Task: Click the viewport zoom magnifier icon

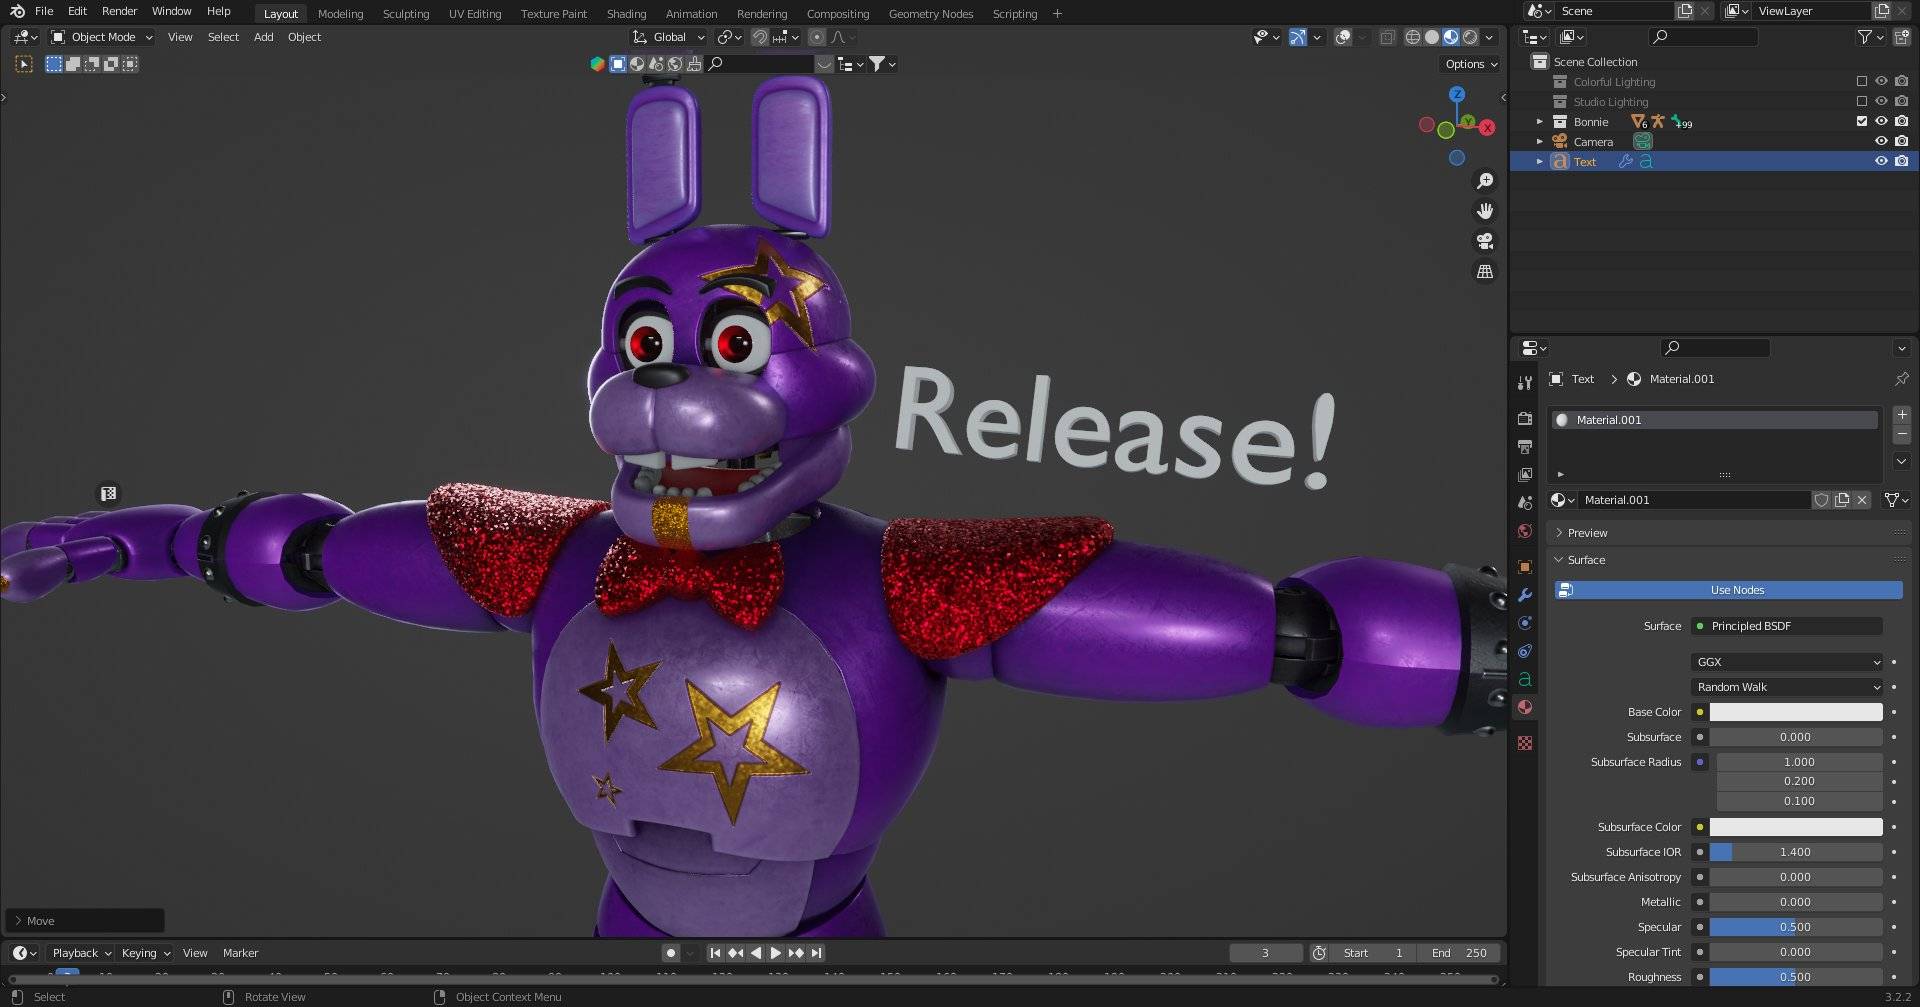Action: (1485, 181)
